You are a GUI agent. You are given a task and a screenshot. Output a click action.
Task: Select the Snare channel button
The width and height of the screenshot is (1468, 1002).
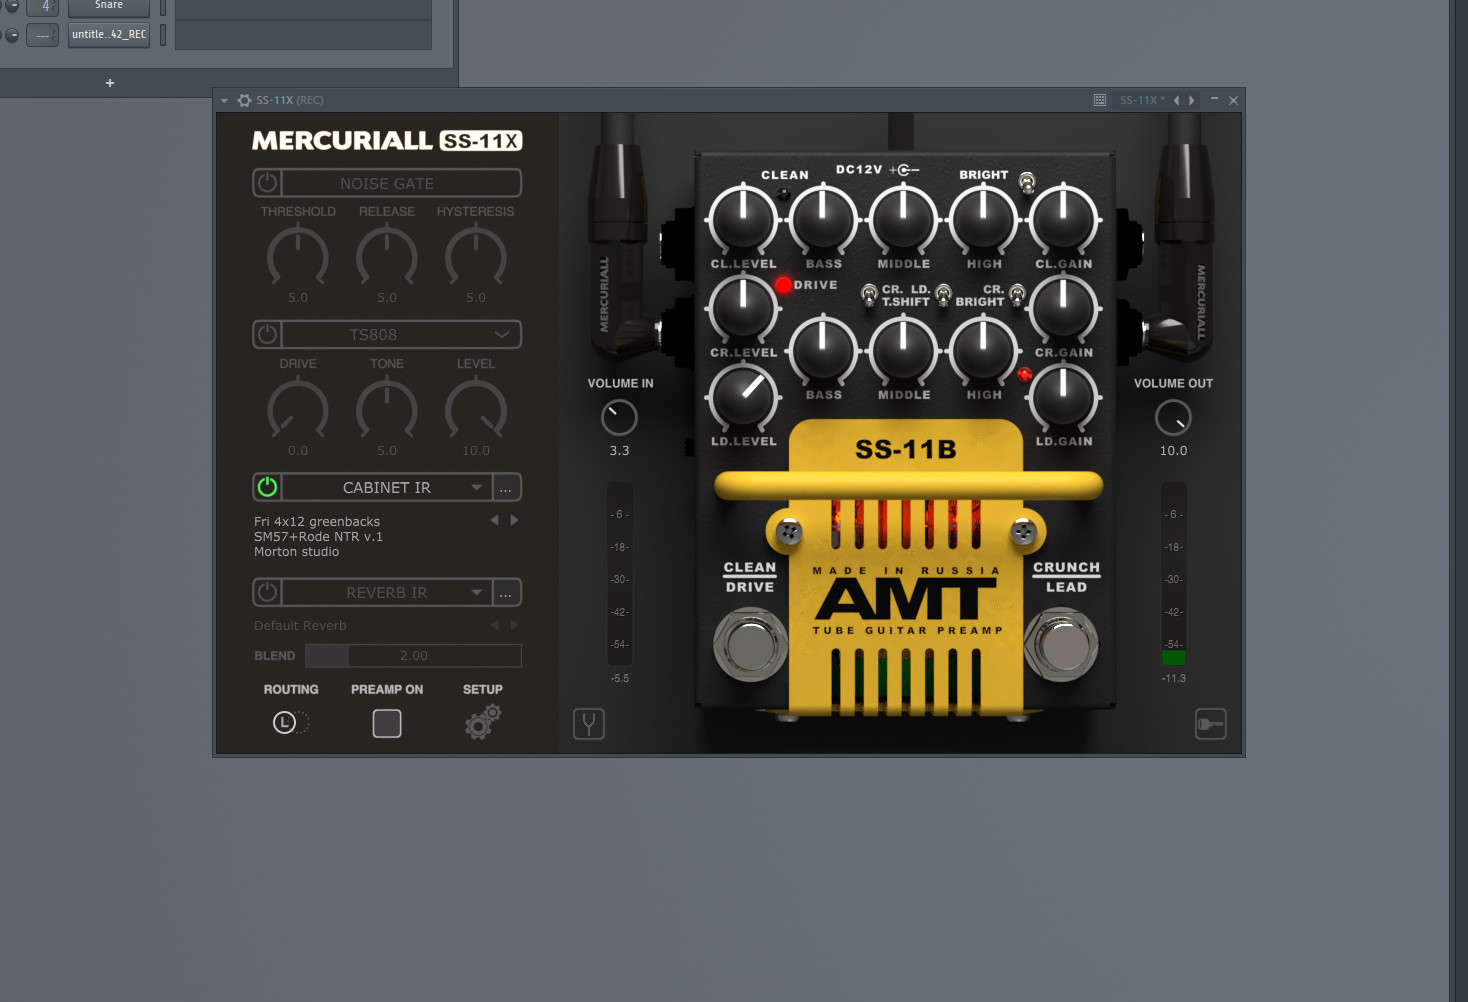pyautogui.click(x=109, y=7)
